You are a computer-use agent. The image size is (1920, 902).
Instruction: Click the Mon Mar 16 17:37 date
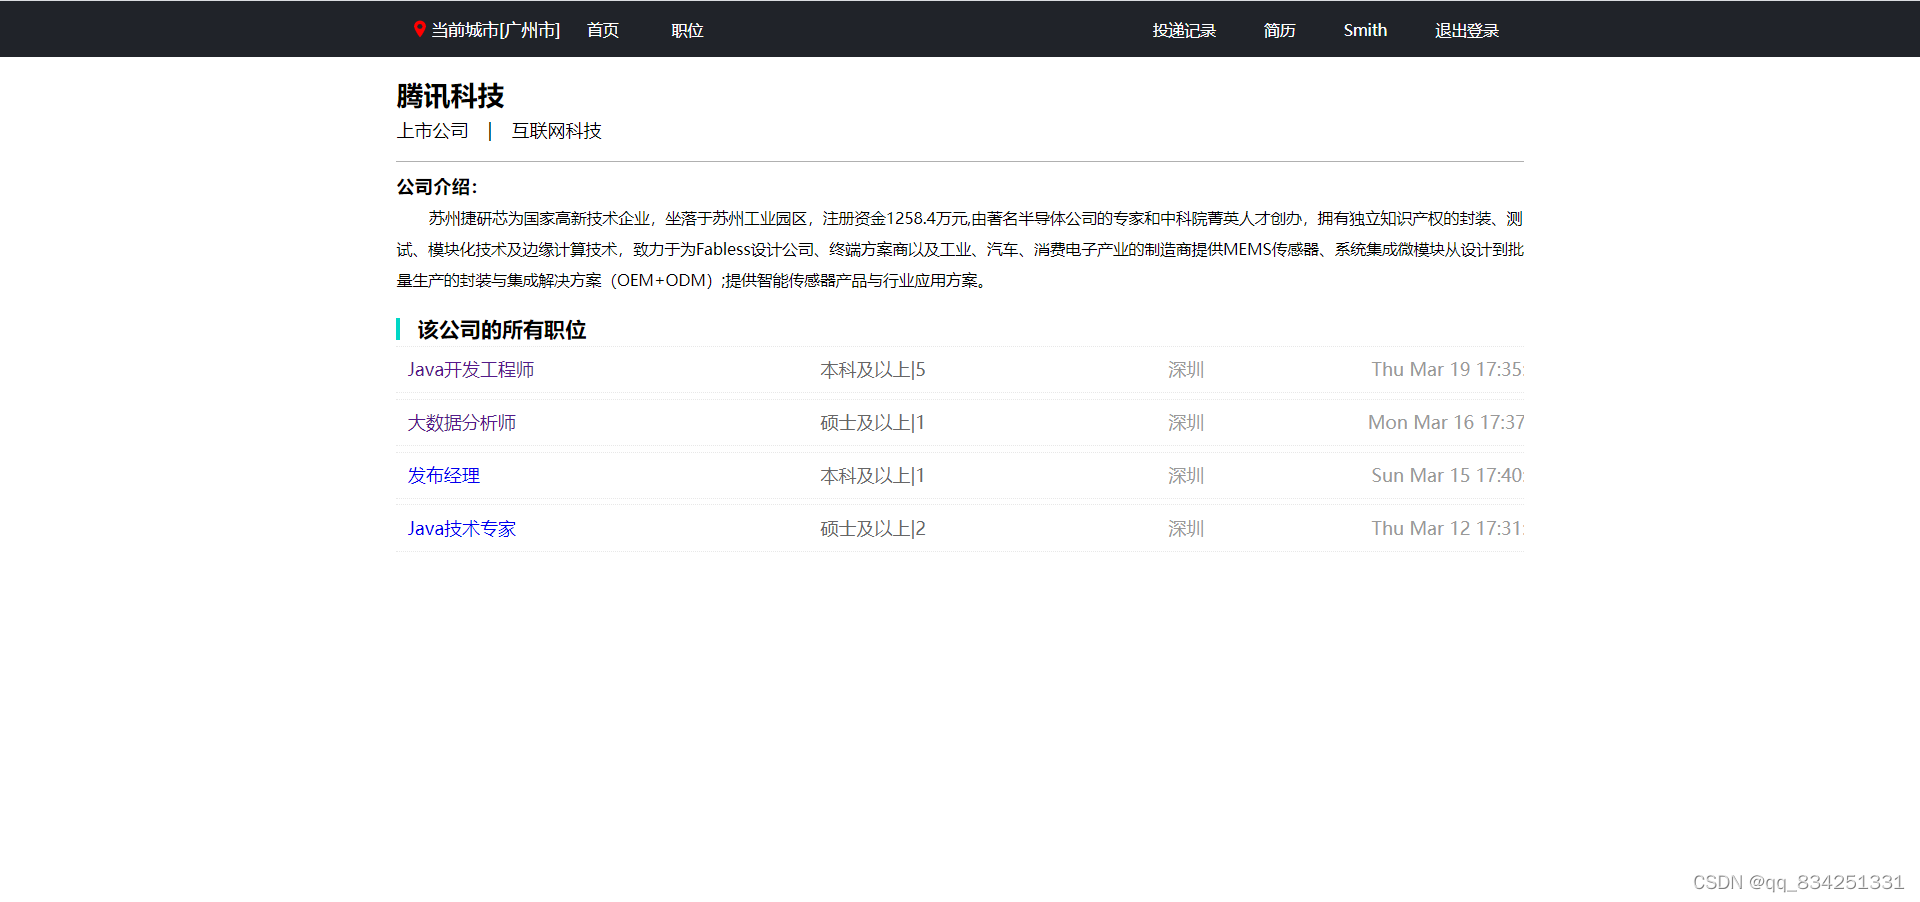[x=1446, y=423]
